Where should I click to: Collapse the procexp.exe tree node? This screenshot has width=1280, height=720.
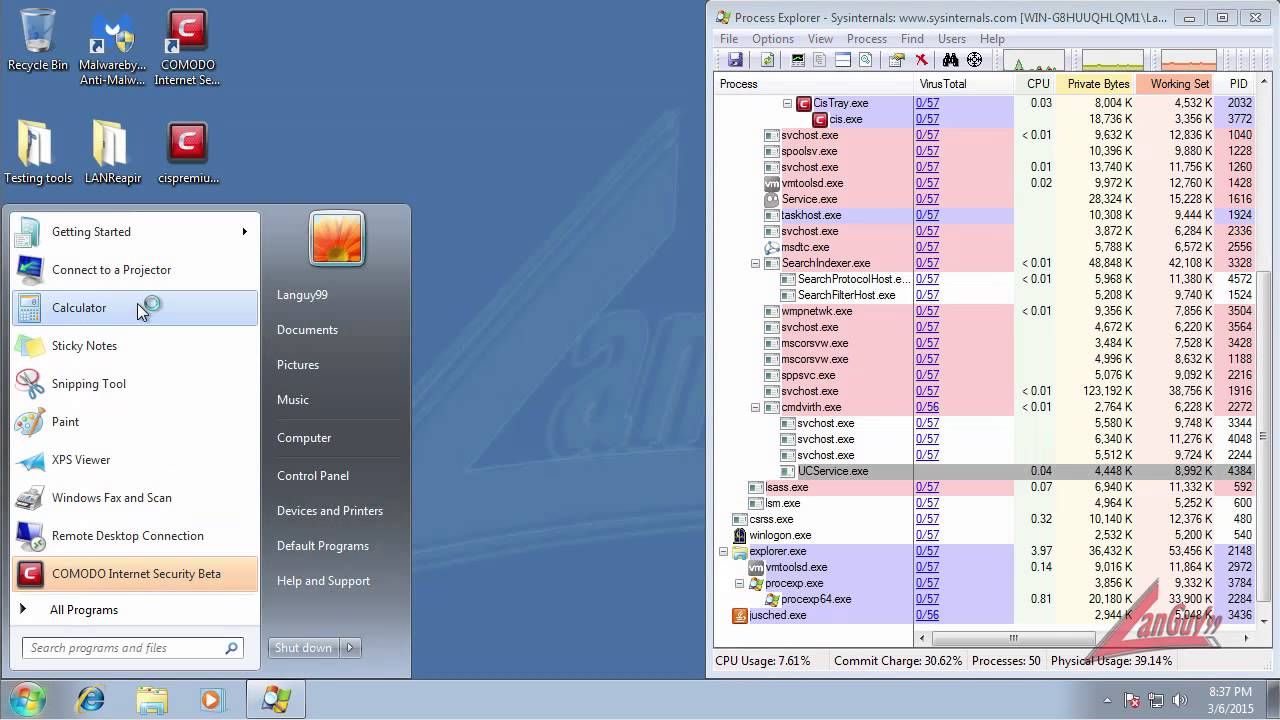tap(739, 583)
